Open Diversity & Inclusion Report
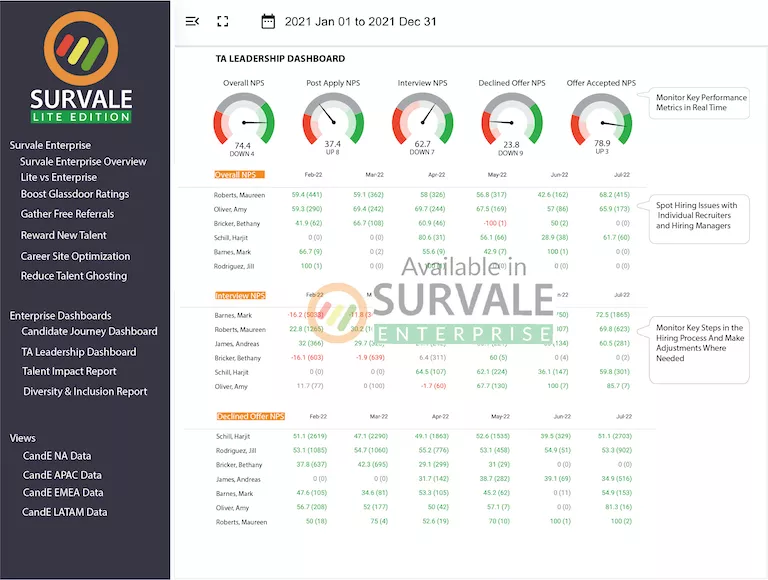The image size is (768, 580). pos(86,392)
